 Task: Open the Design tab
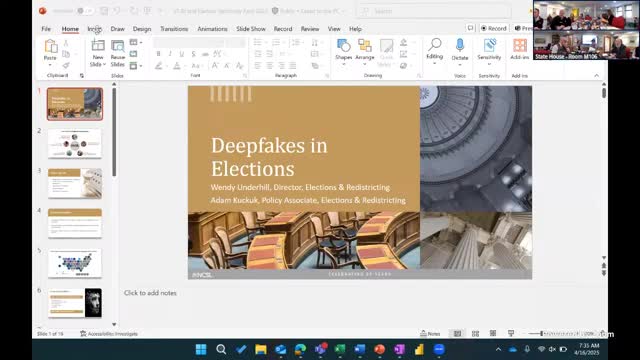pyautogui.click(x=142, y=29)
